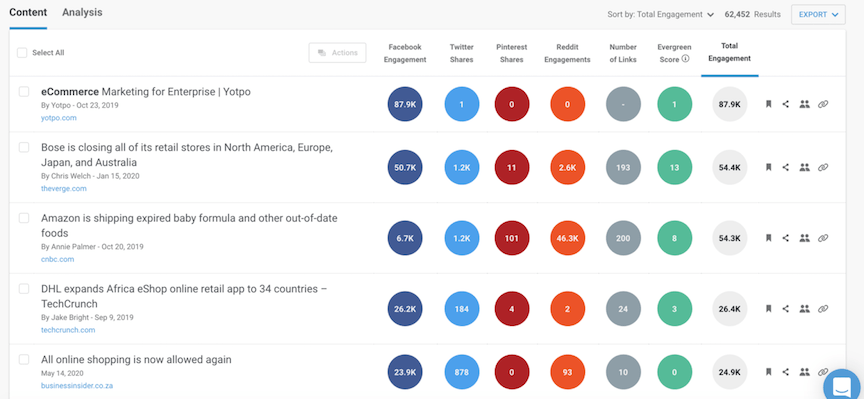Check the Amazon expired baby formula row checkbox
The height and width of the screenshot is (399, 864).
(24, 218)
